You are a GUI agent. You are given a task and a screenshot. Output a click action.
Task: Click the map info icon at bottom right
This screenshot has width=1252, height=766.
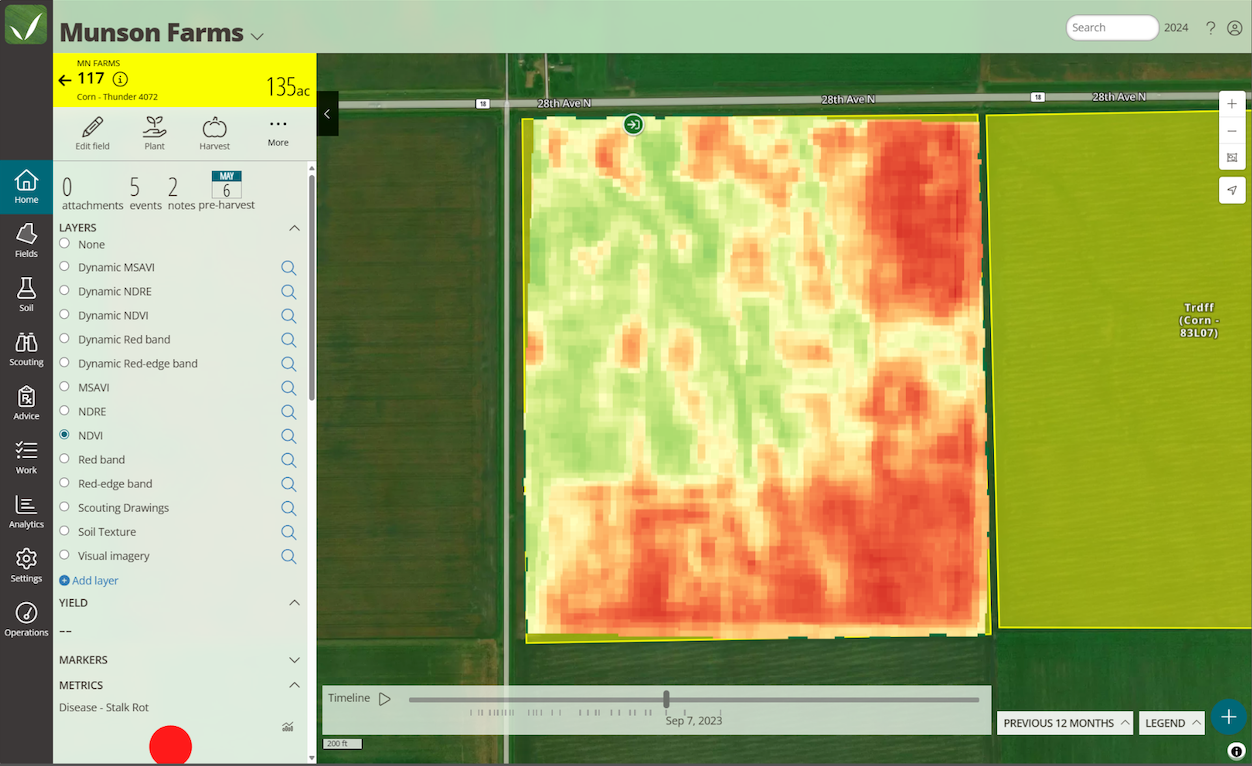click(1236, 751)
